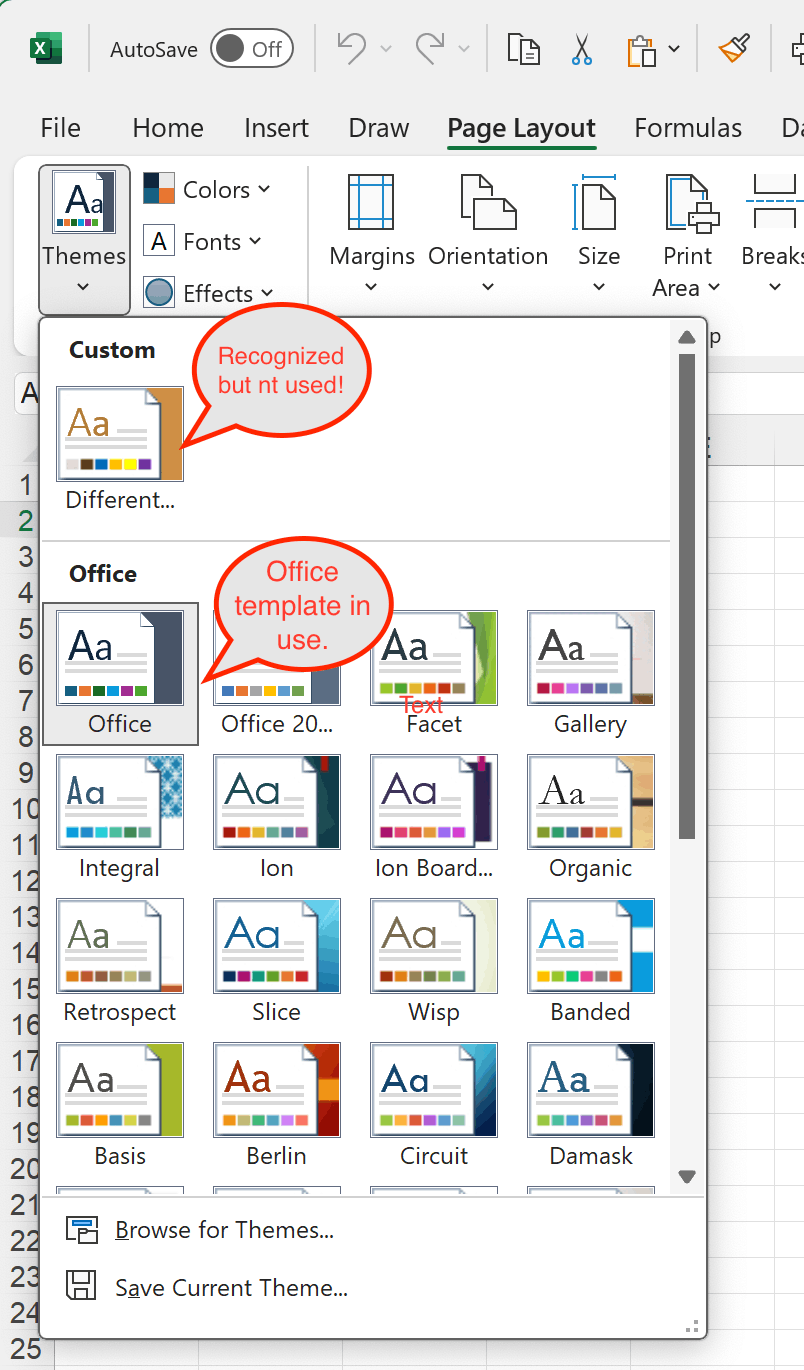Apply the Slice theme
Viewport: 804px width, 1370px height.
[277, 962]
